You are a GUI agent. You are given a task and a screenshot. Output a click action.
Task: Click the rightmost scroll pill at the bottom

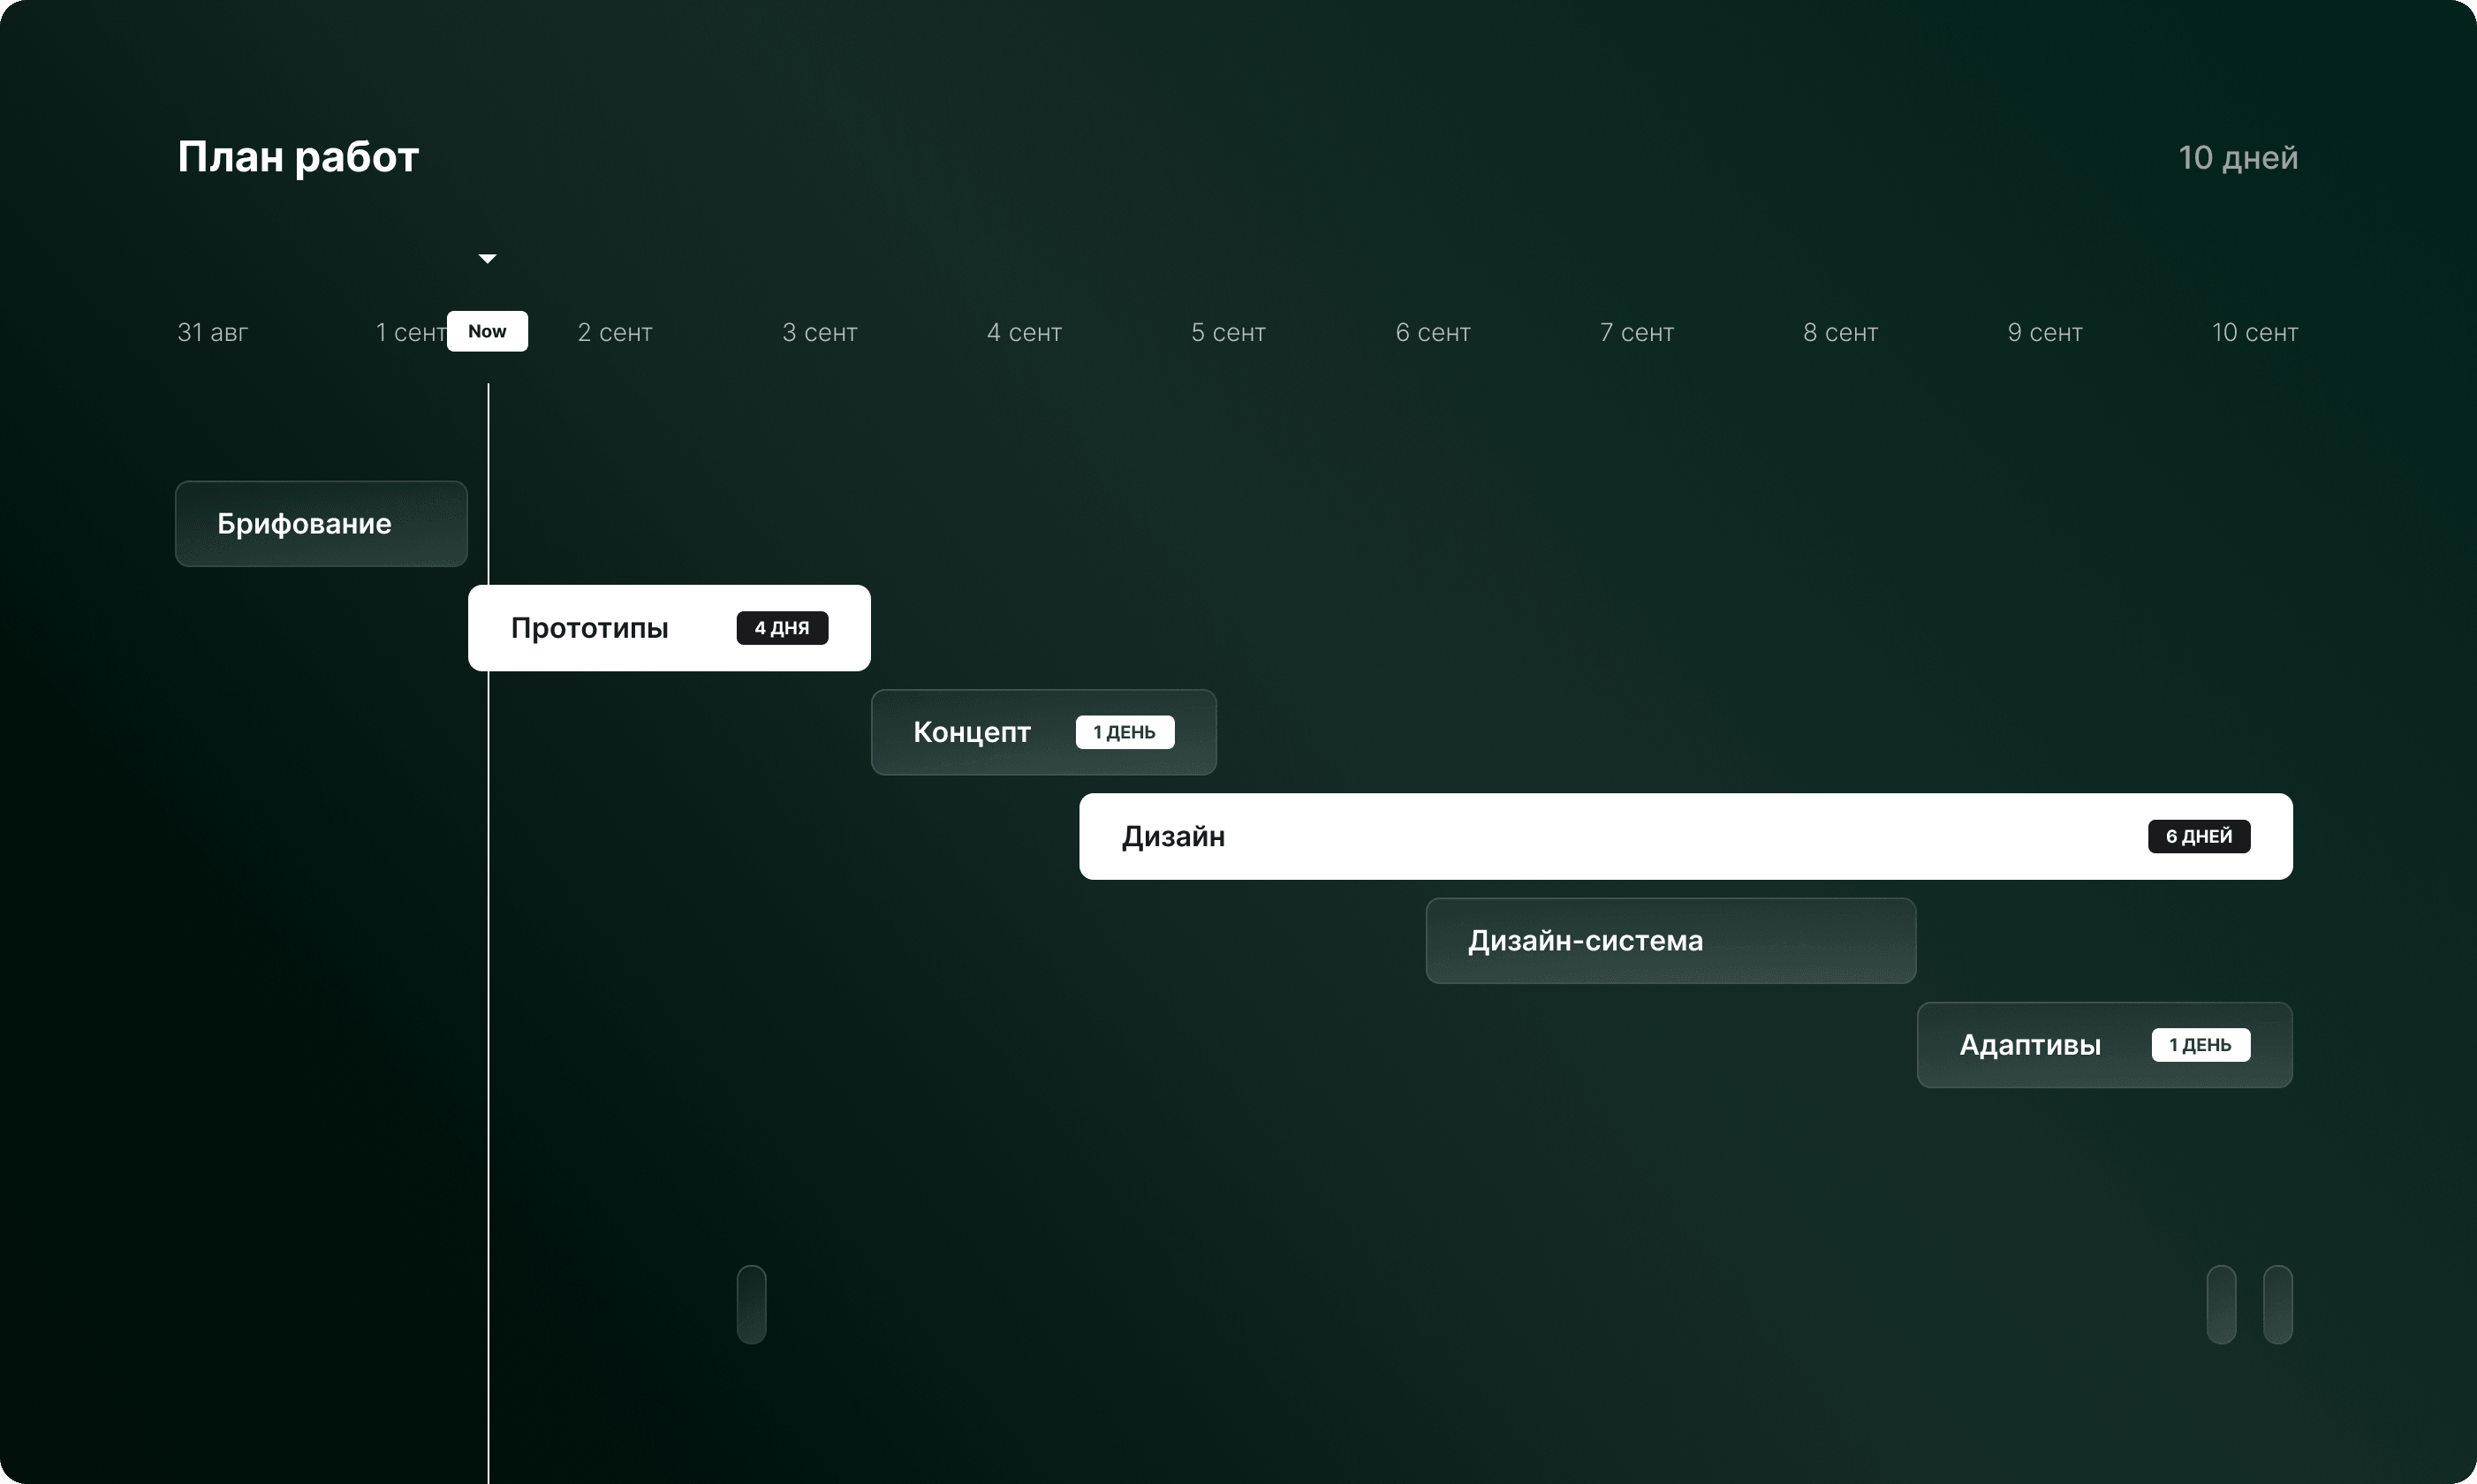click(x=2280, y=1305)
